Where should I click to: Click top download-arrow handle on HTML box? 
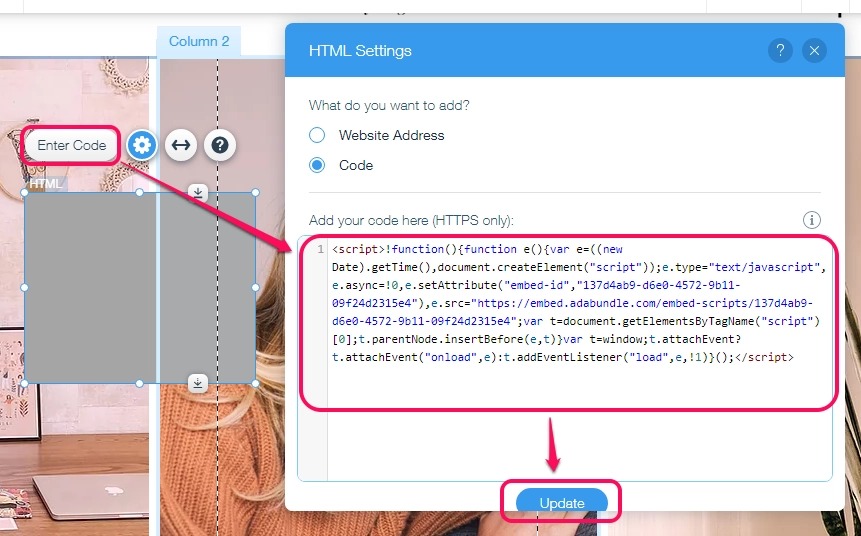[198, 192]
